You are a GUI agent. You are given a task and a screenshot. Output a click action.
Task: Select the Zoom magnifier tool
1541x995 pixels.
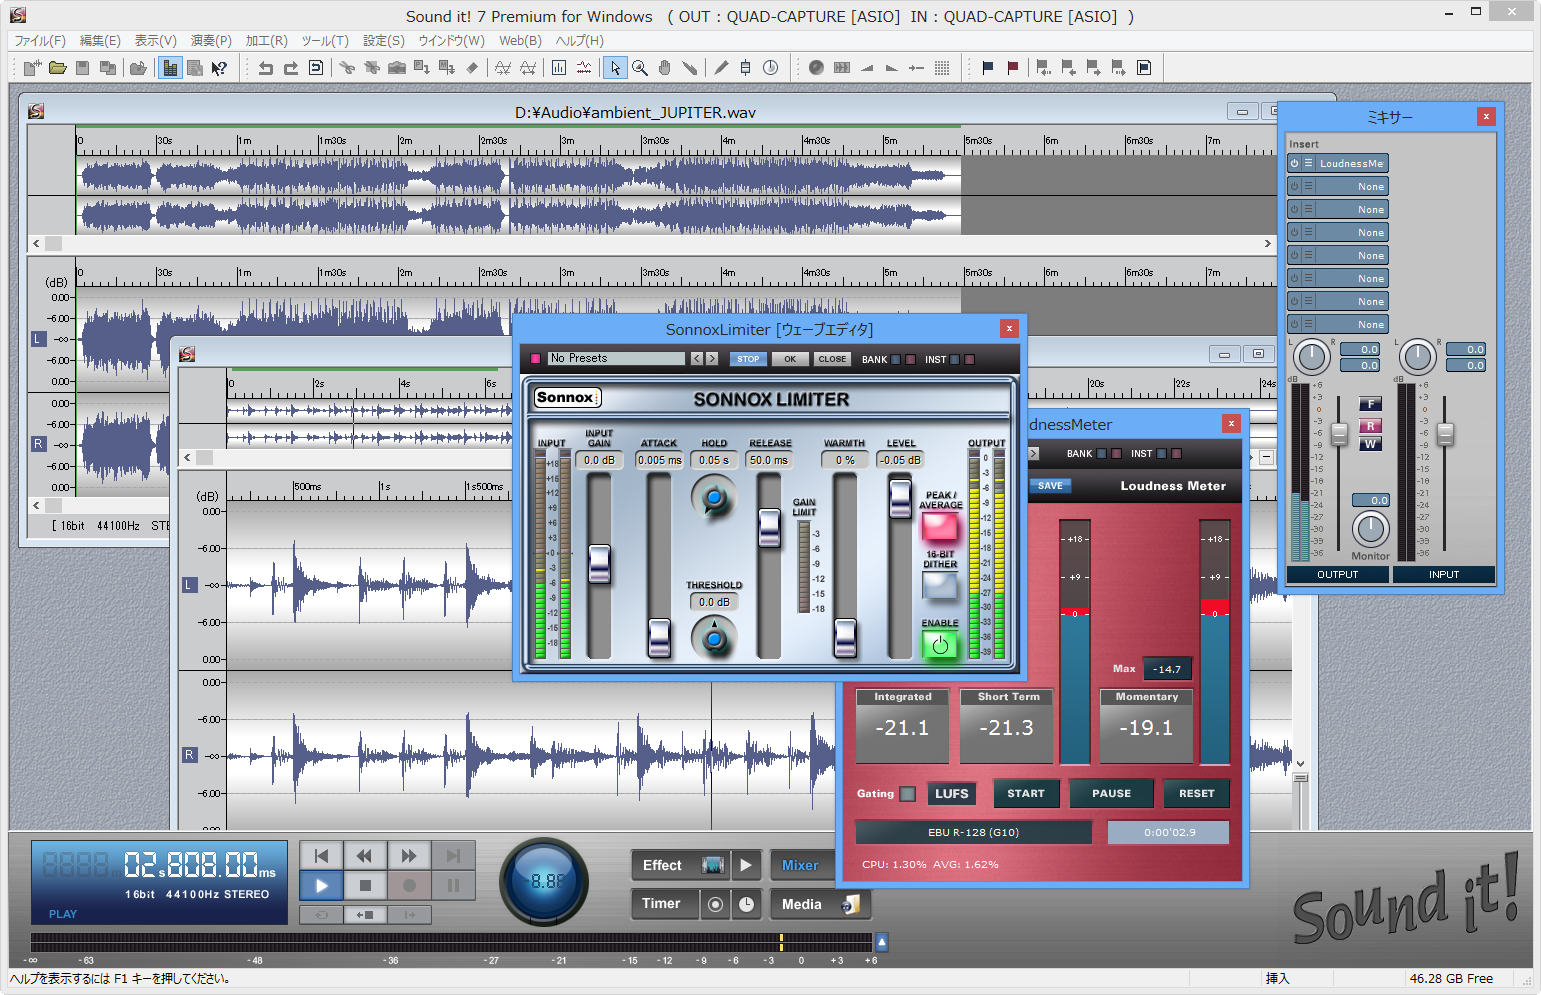pos(640,68)
